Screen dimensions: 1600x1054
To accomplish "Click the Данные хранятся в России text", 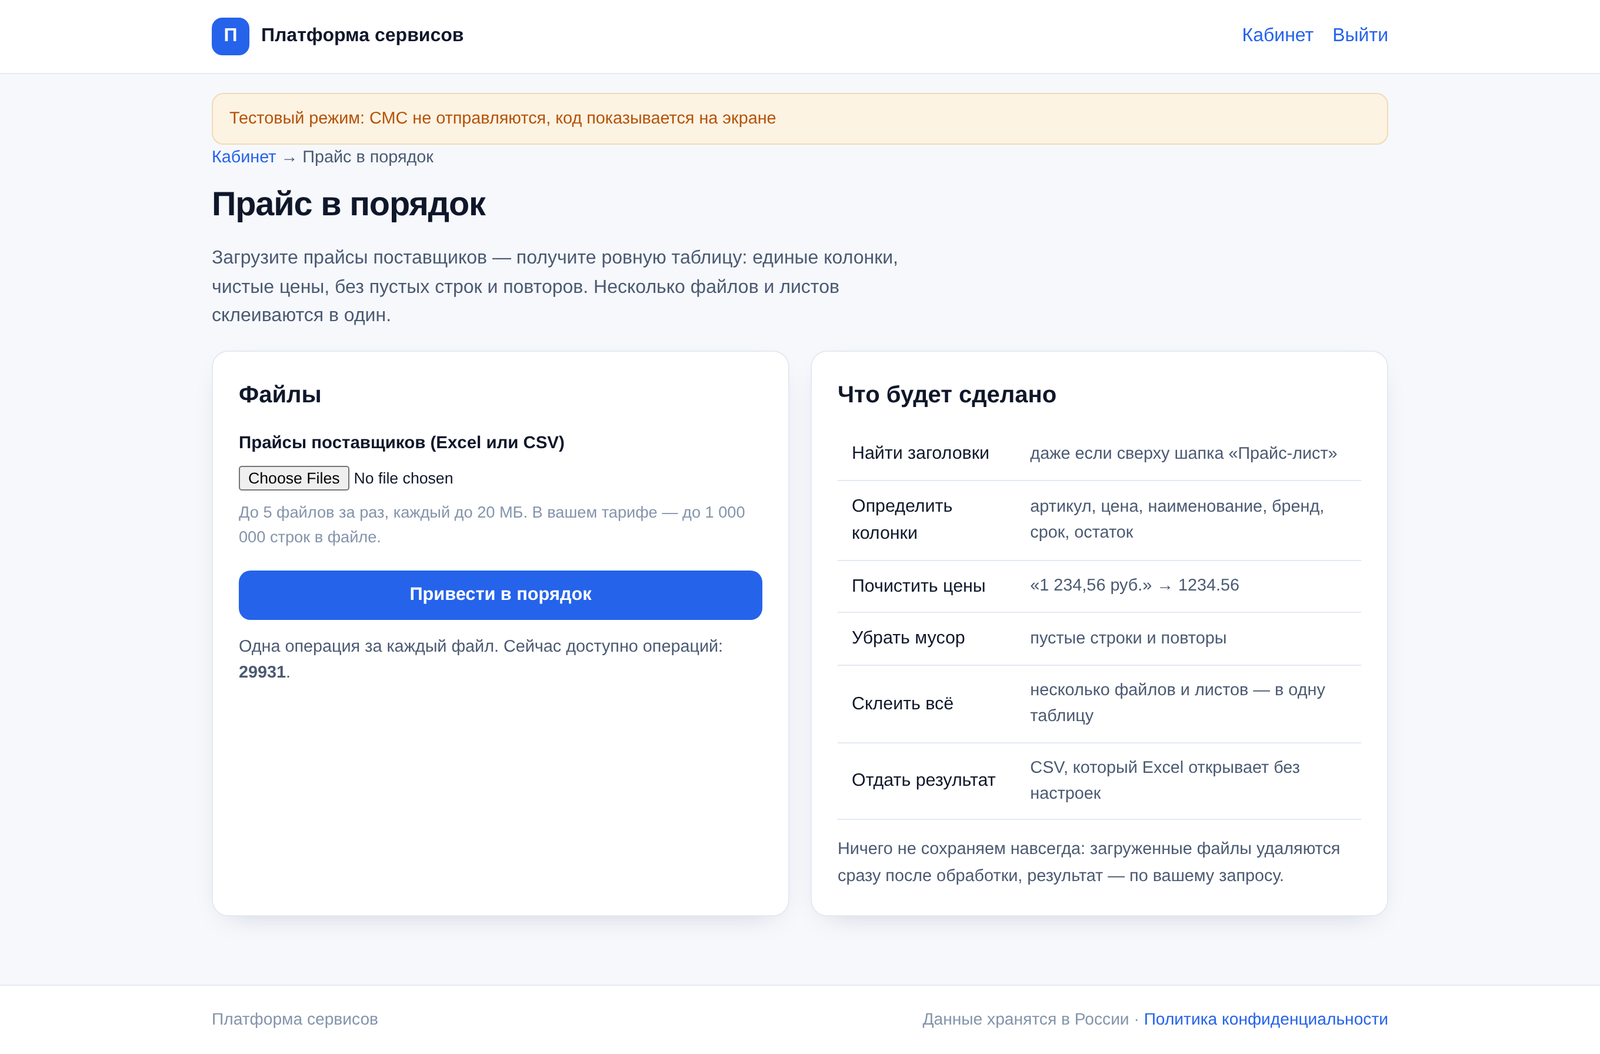I will tap(1025, 1019).
